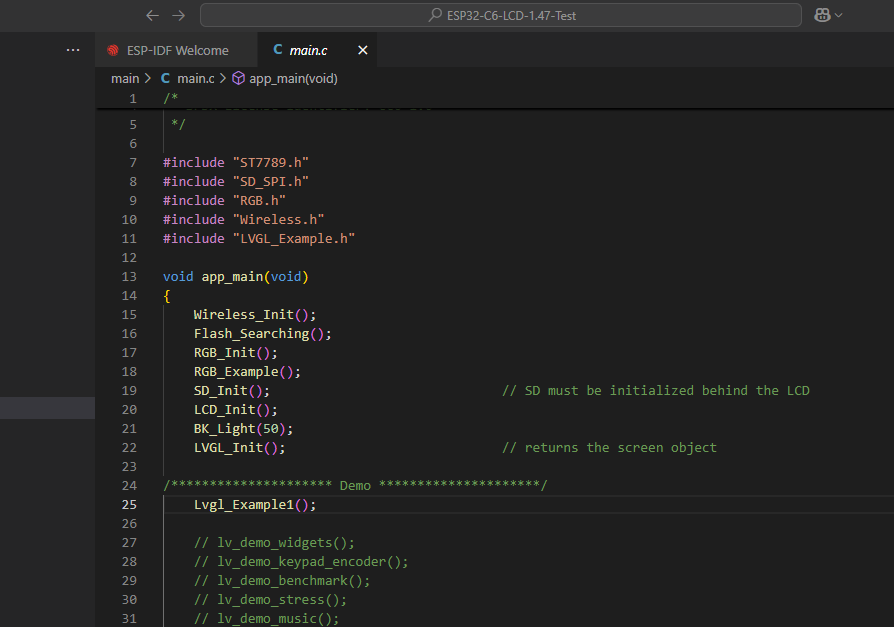The image size is (894, 627).
Task: Click the #include "LVGL_Example.h" line
Action: [x=259, y=238]
